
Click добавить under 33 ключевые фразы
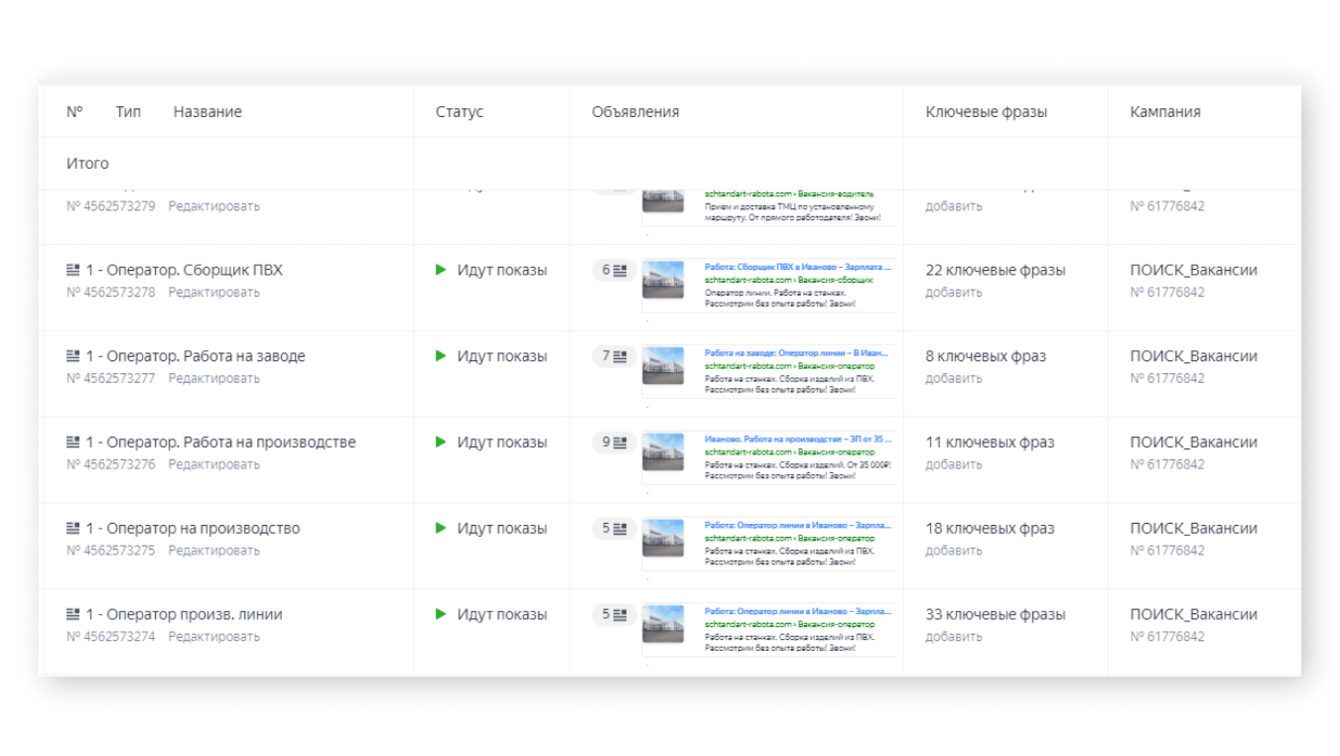pos(953,637)
